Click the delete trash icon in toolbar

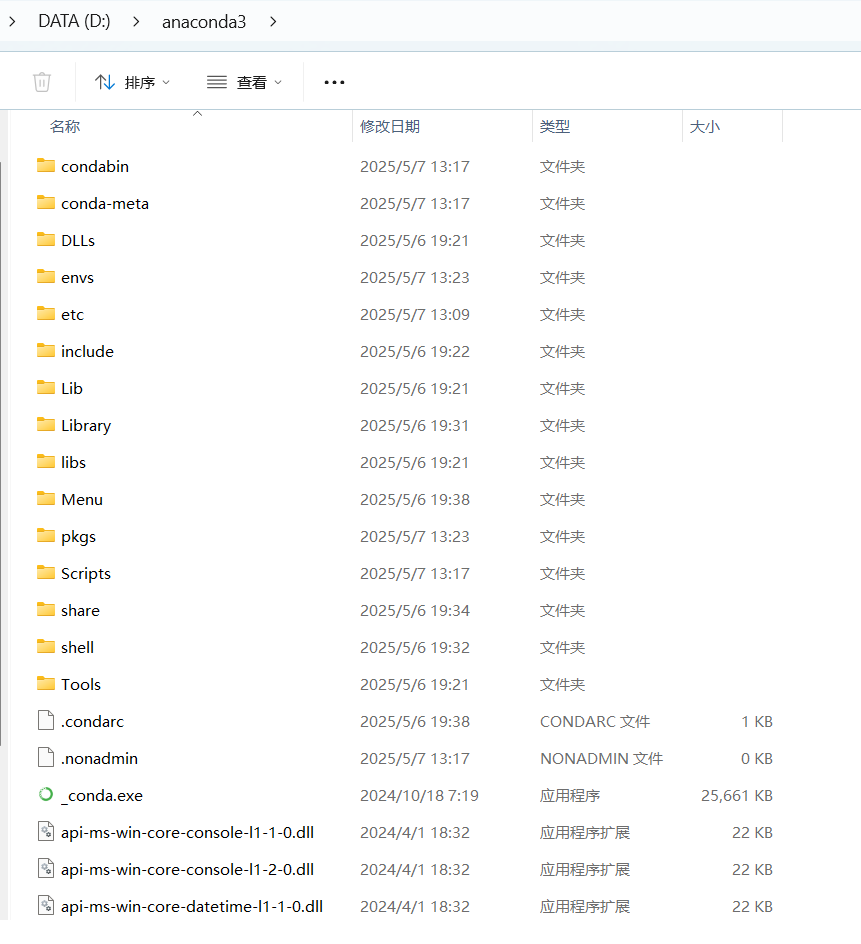(x=42, y=82)
